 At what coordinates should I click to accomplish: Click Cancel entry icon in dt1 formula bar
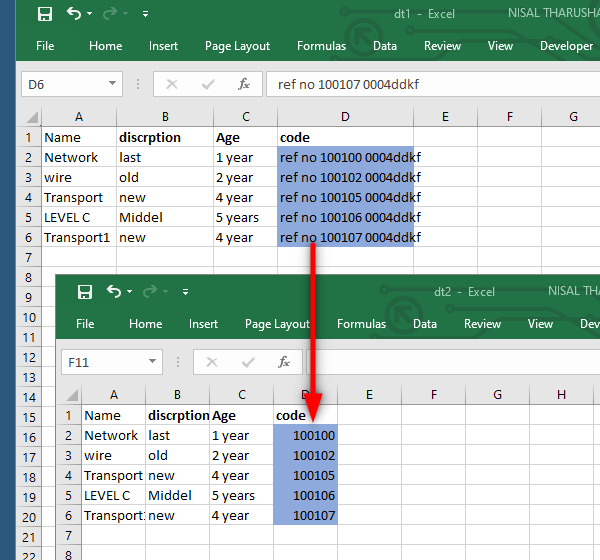point(172,84)
